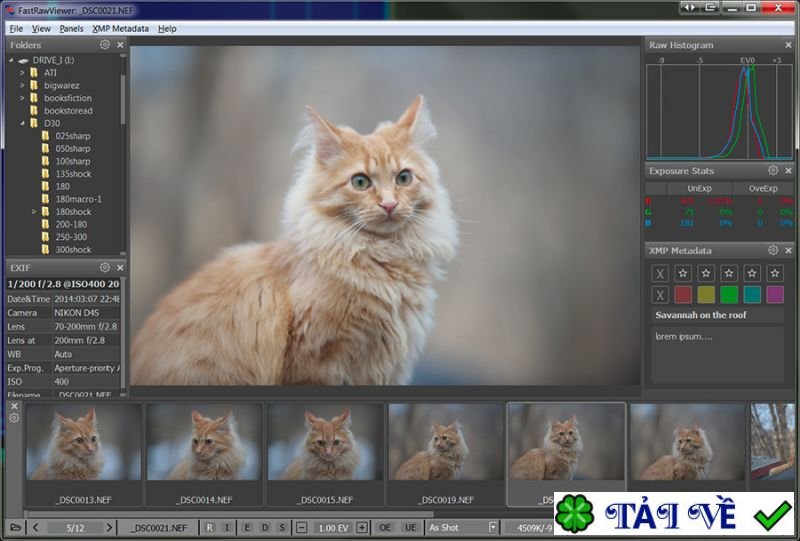Clear the star rating with X
Viewport: 800px width, 541px height.
point(660,273)
